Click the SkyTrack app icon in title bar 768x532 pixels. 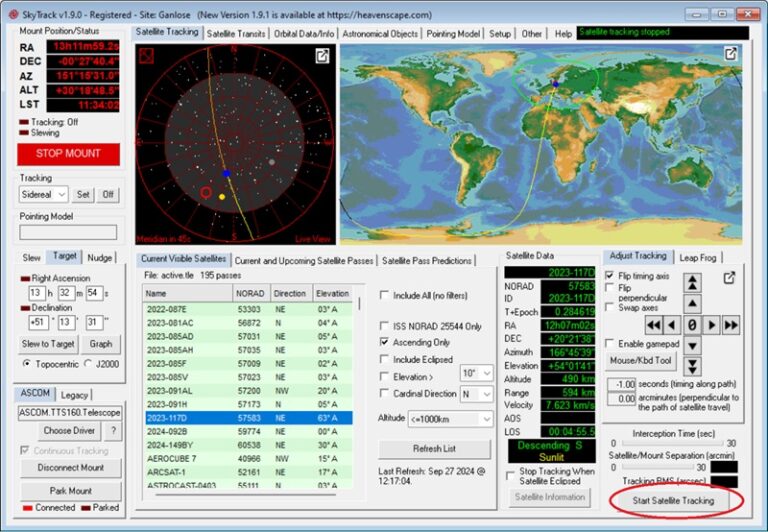coord(13,15)
